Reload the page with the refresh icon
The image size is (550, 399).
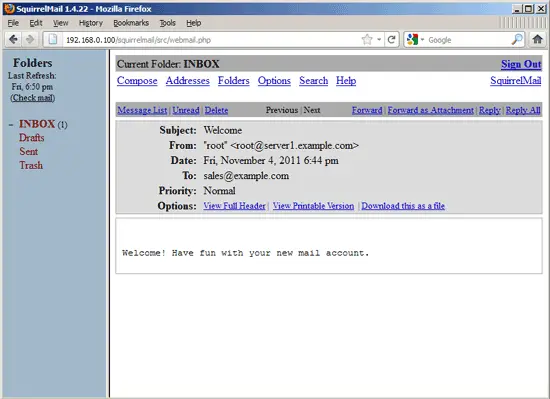coord(391,39)
